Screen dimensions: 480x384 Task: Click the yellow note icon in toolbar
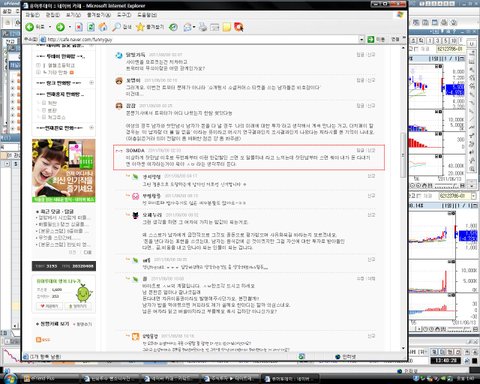pos(227,27)
